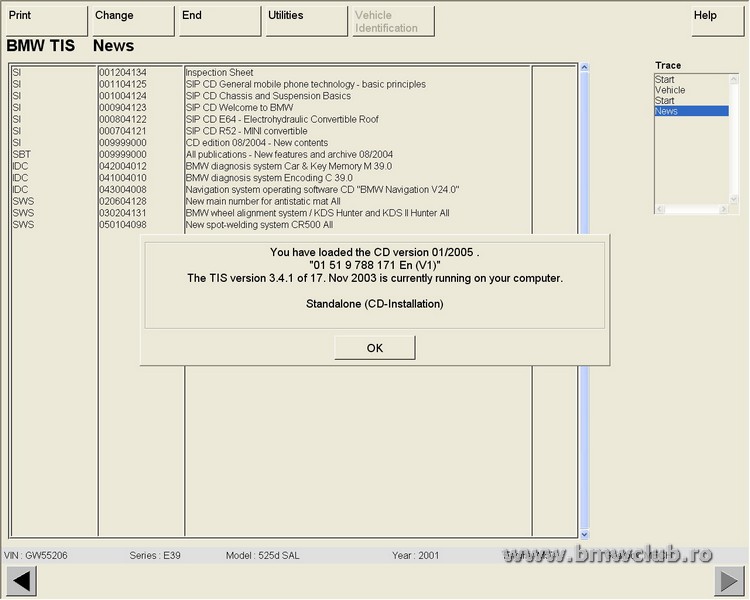750x600 pixels.
Task: Open CD edition 08/2004 New contents
Action: click(256, 143)
